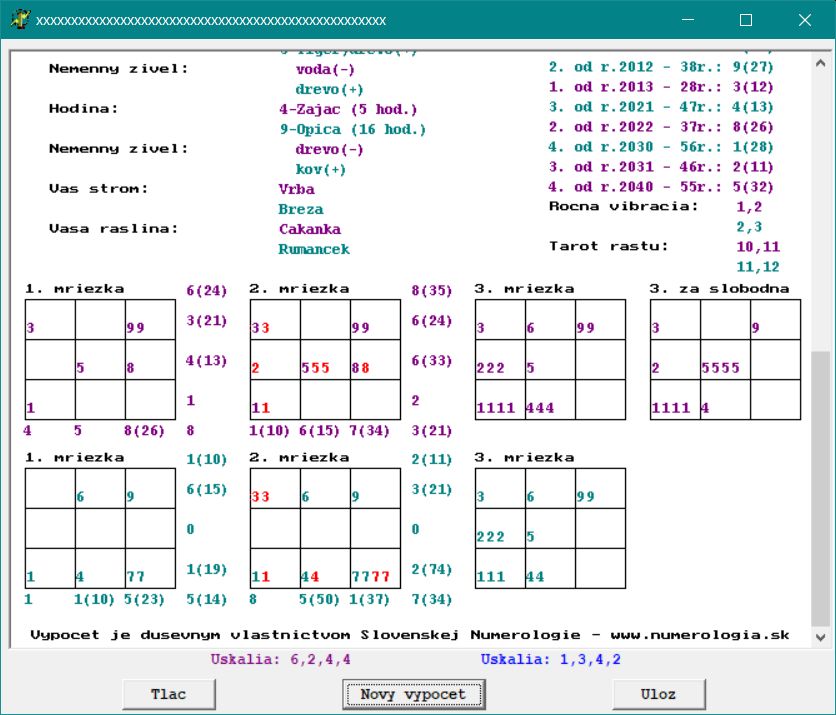Click the Tarot value "11,12"
This screenshot has width=836, height=715.
pos(758,267)
